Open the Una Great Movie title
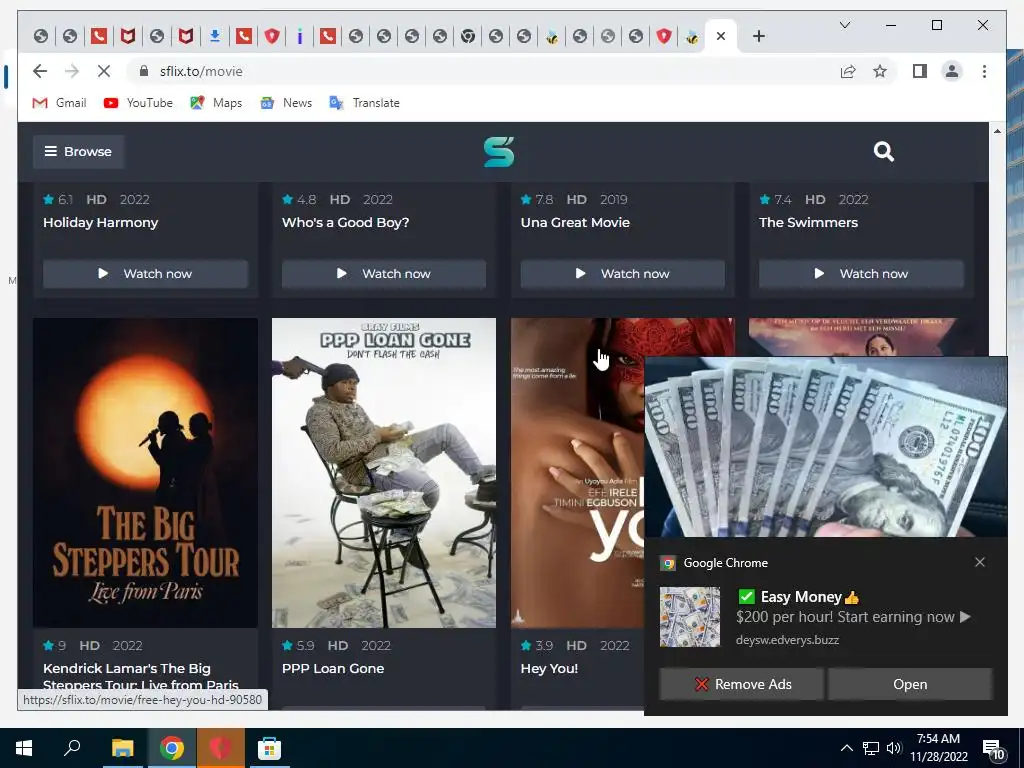This screenshot has width=1024, height=768. 575,222
